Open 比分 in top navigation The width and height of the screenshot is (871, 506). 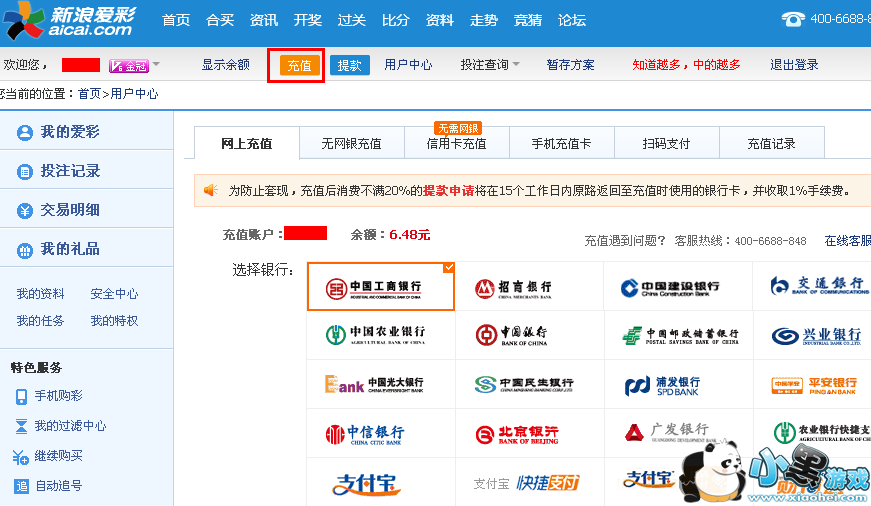pyautogui.click(x=396, y=21)
